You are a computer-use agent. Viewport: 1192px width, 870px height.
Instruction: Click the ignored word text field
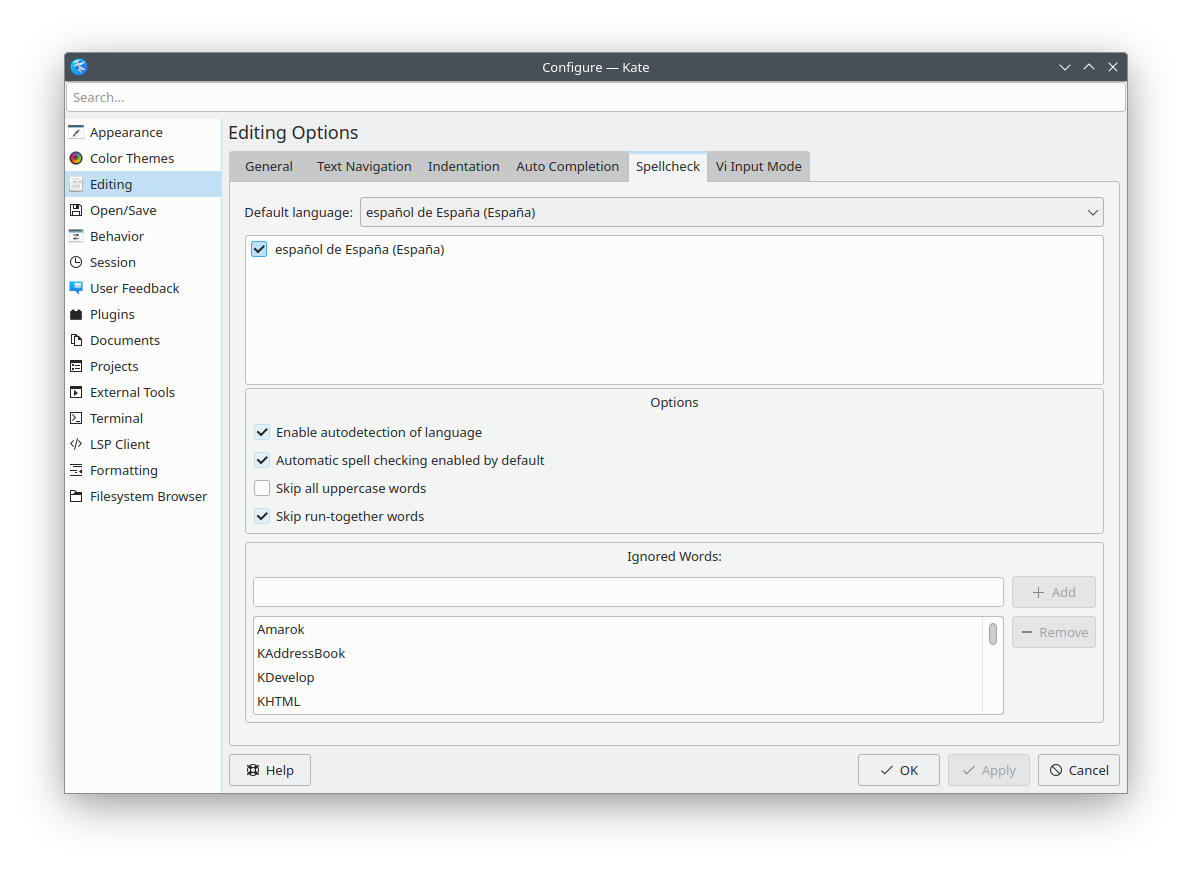click(628, 592)
